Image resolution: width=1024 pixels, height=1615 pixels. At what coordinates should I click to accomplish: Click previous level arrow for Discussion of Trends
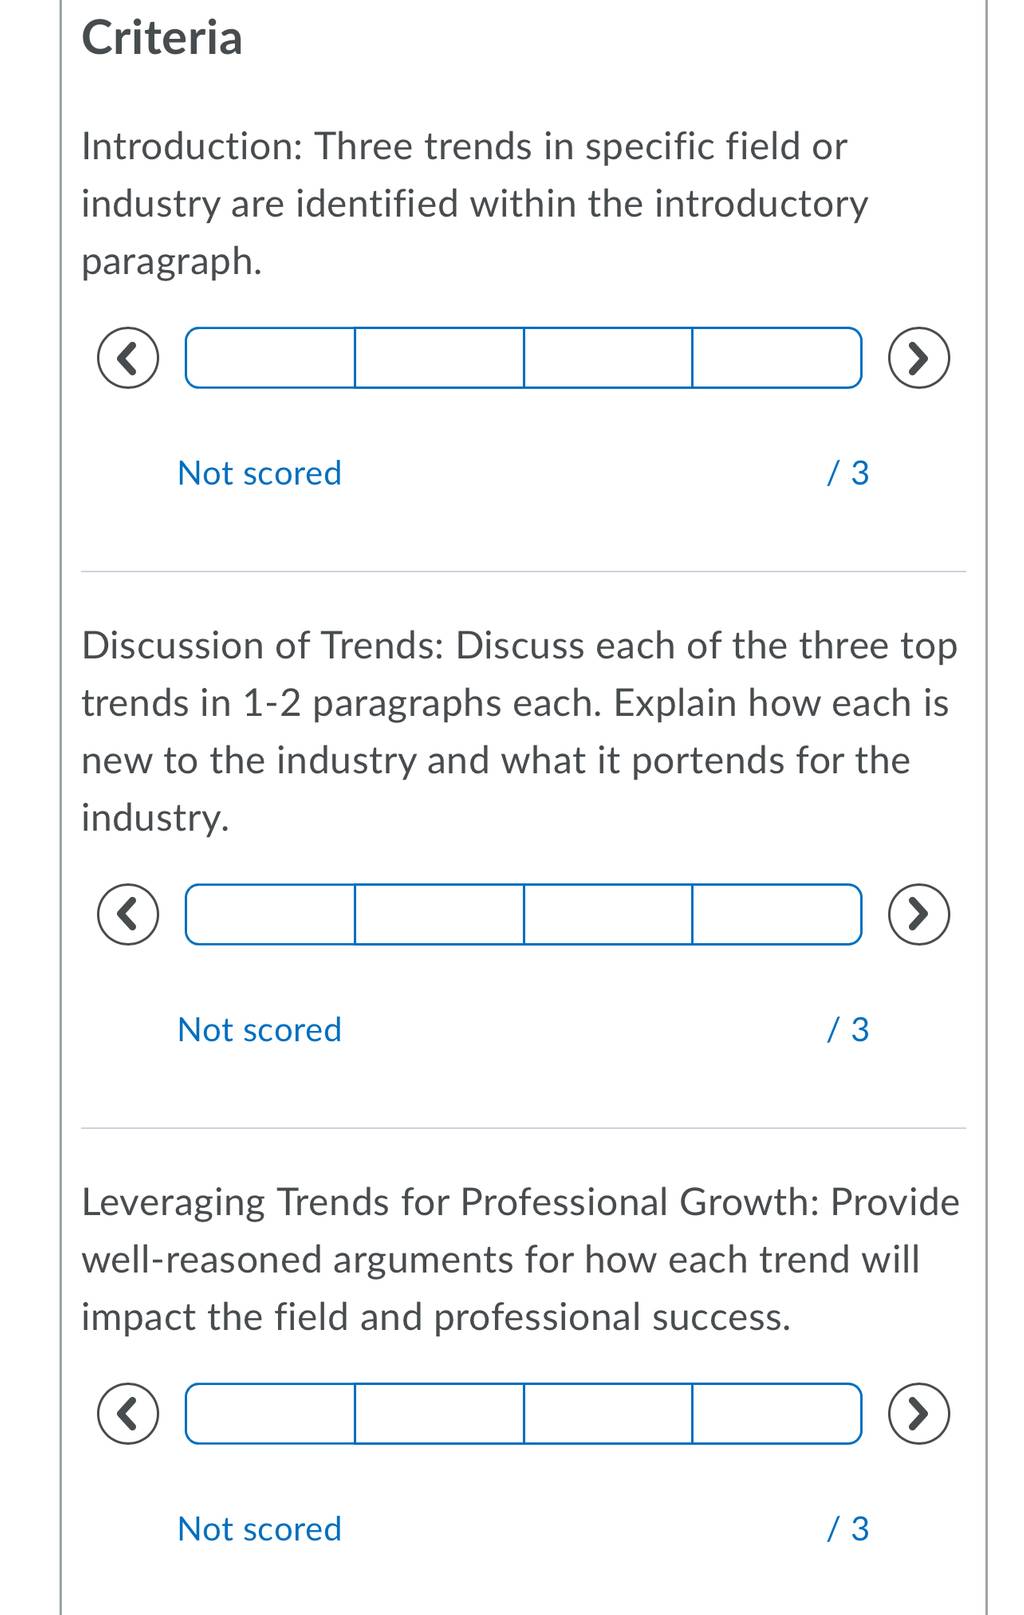(128, 914)
